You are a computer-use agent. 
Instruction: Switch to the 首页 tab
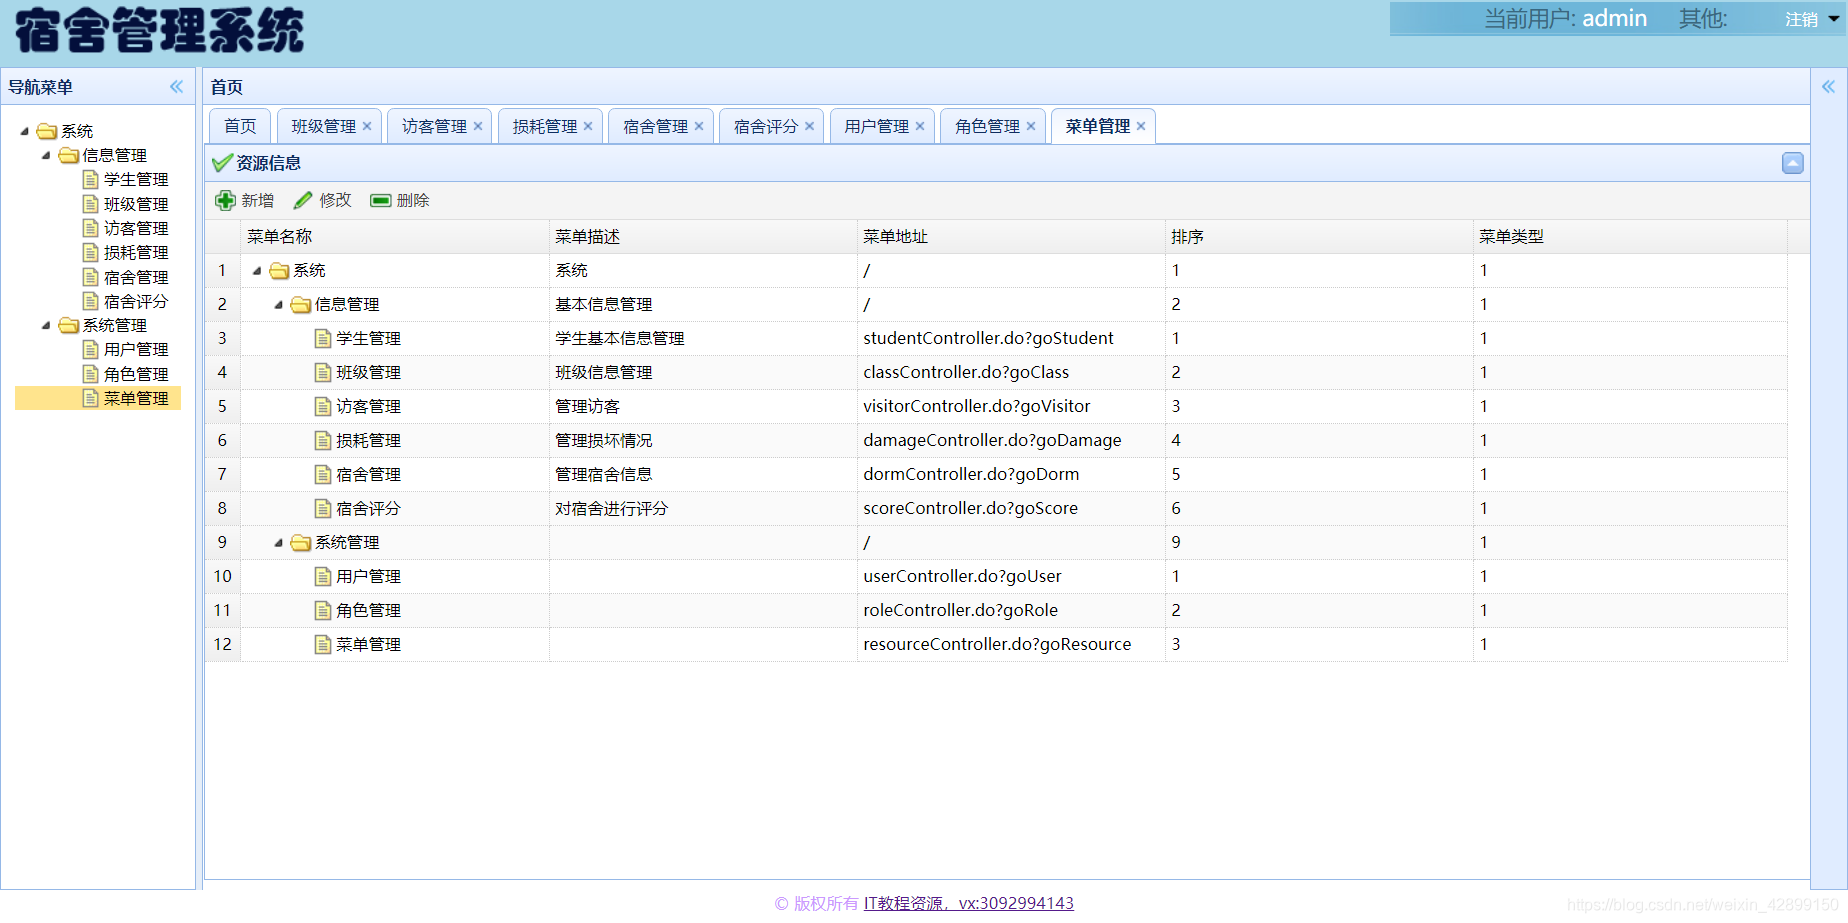(x=240, y=126)
